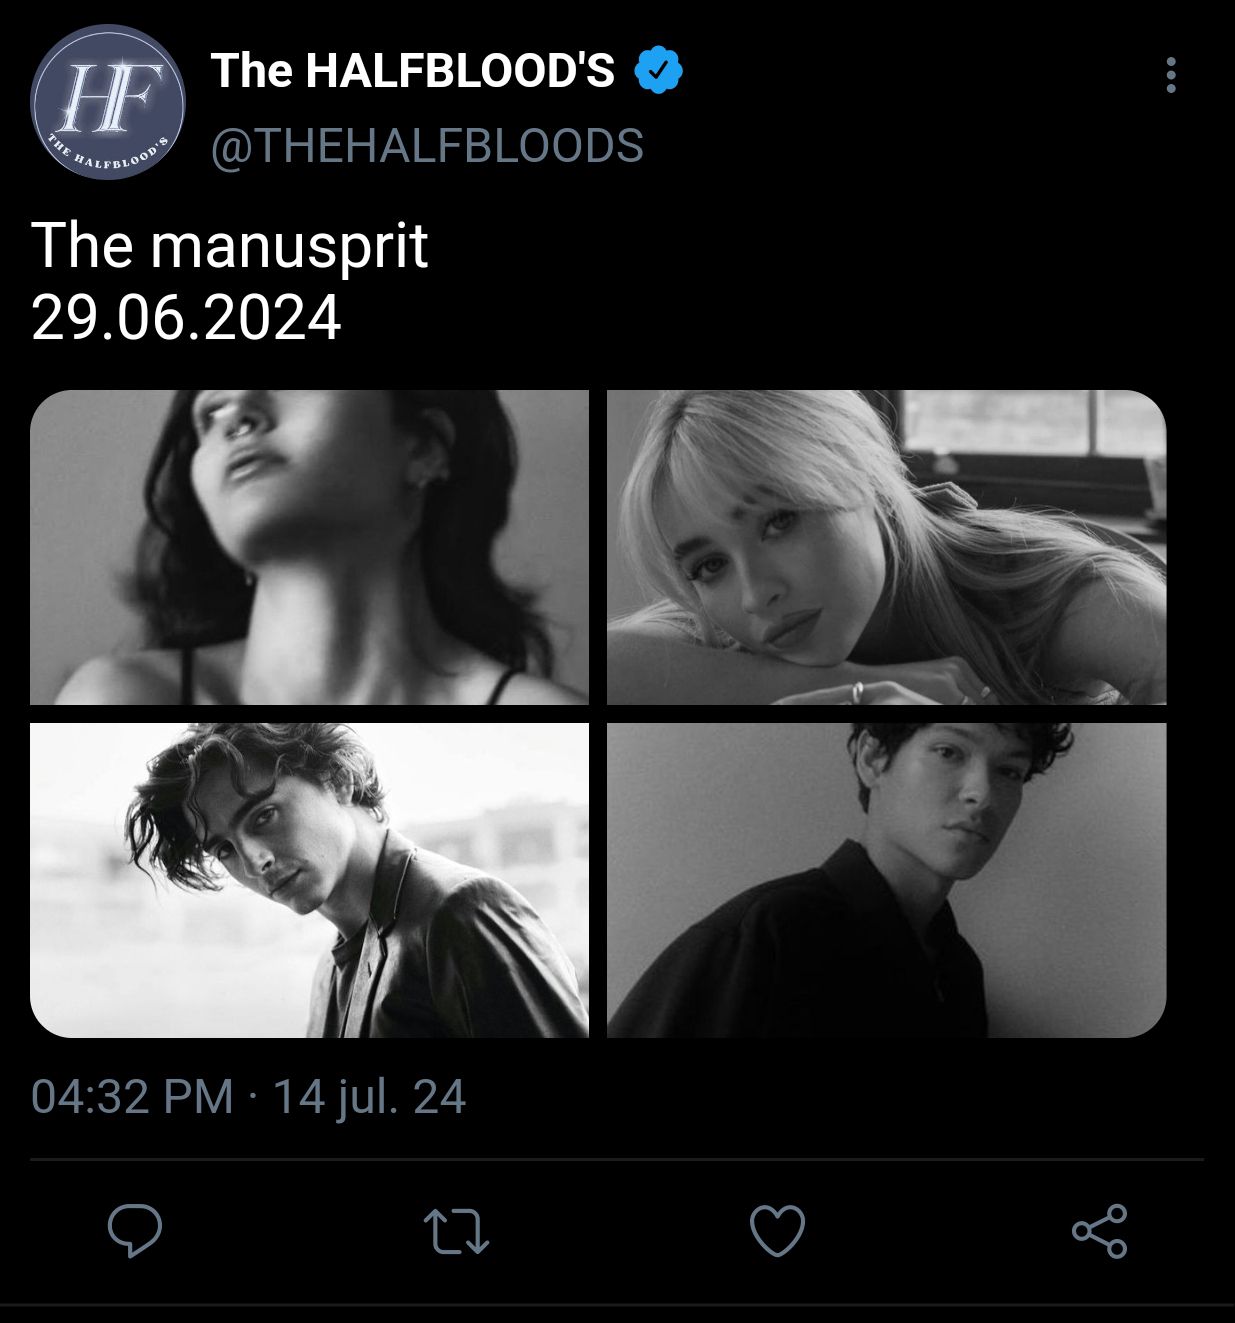
Task: Tap the reply speech bubble icon
Action: coord(135,1231)
